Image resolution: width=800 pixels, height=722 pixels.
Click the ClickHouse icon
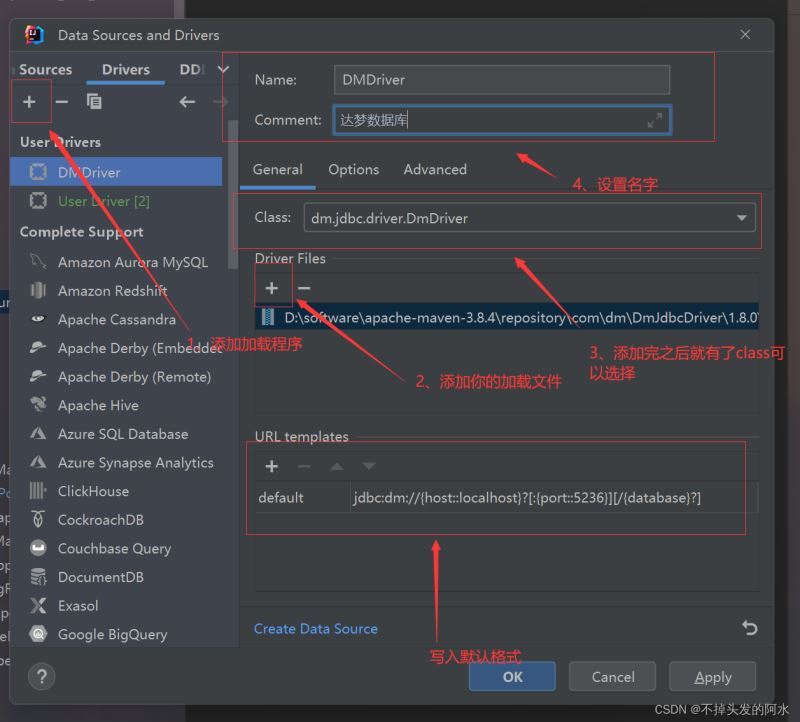[38, 491]
